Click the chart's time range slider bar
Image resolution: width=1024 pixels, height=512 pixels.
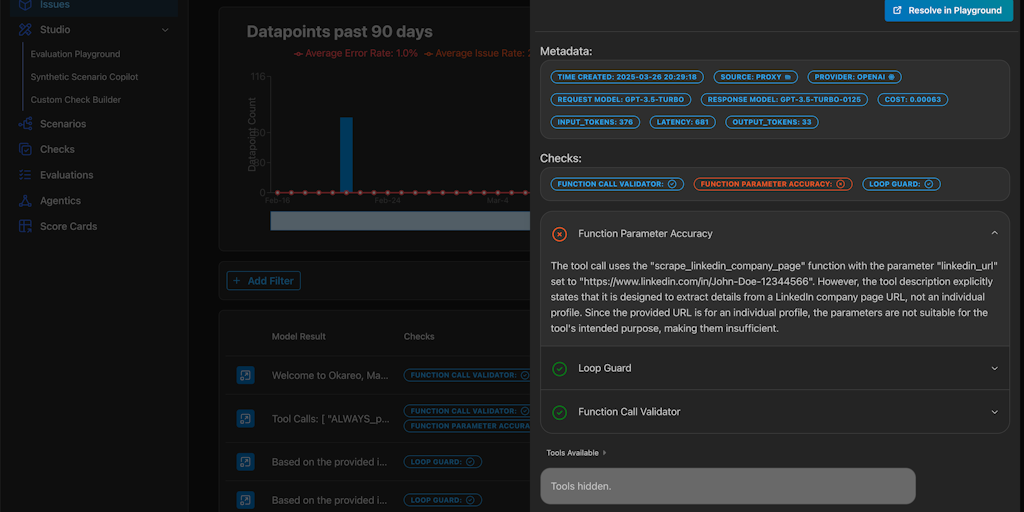[x=400, y=220]
